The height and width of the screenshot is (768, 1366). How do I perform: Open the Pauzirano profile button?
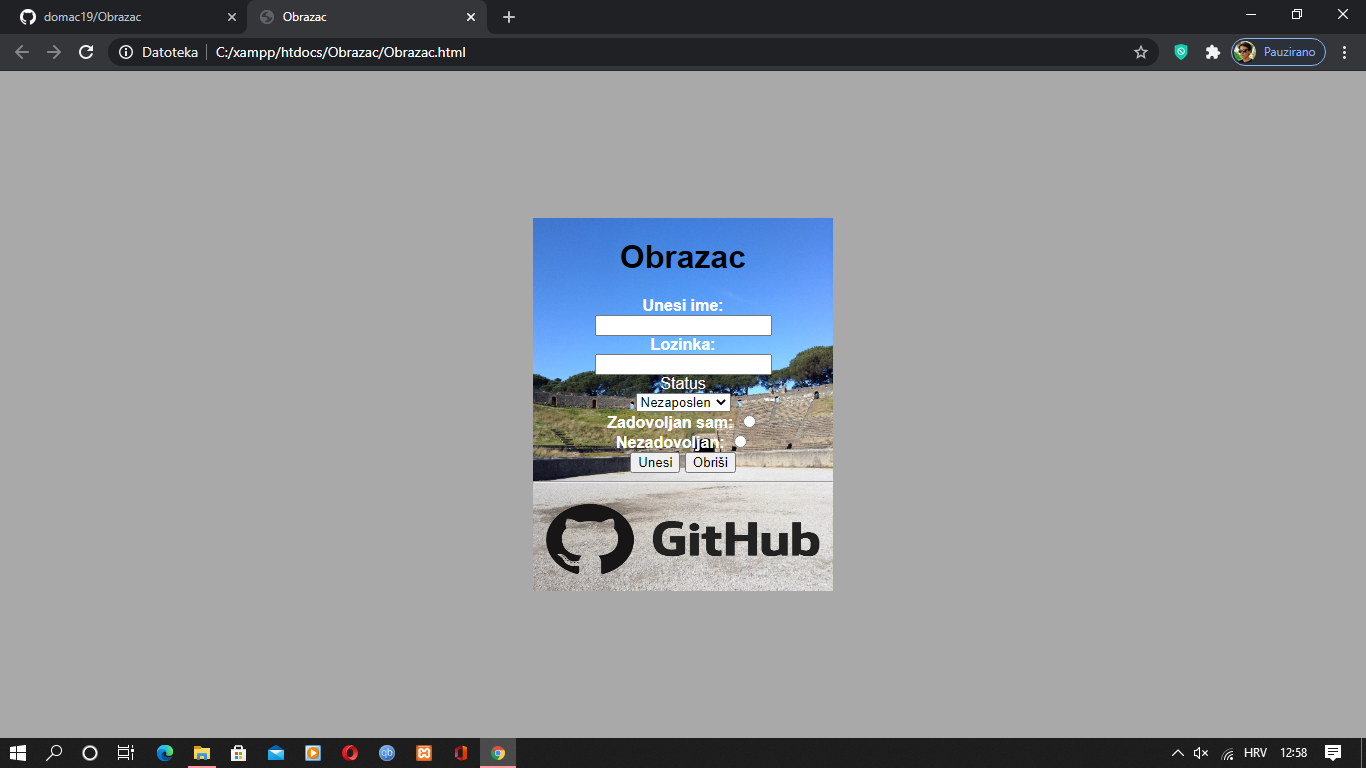coord(1278,52)
